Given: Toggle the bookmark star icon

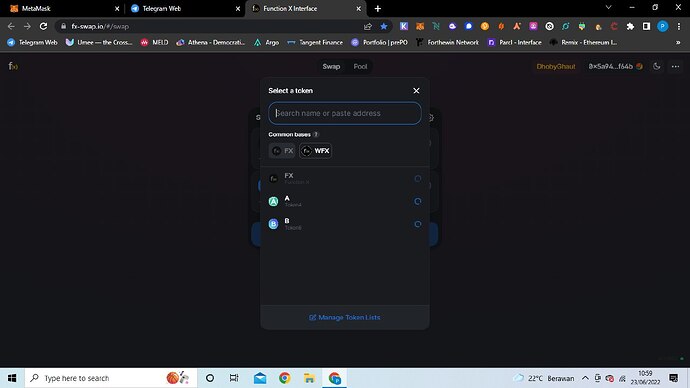Looking at the screenshot, I should tap(384, 26).
